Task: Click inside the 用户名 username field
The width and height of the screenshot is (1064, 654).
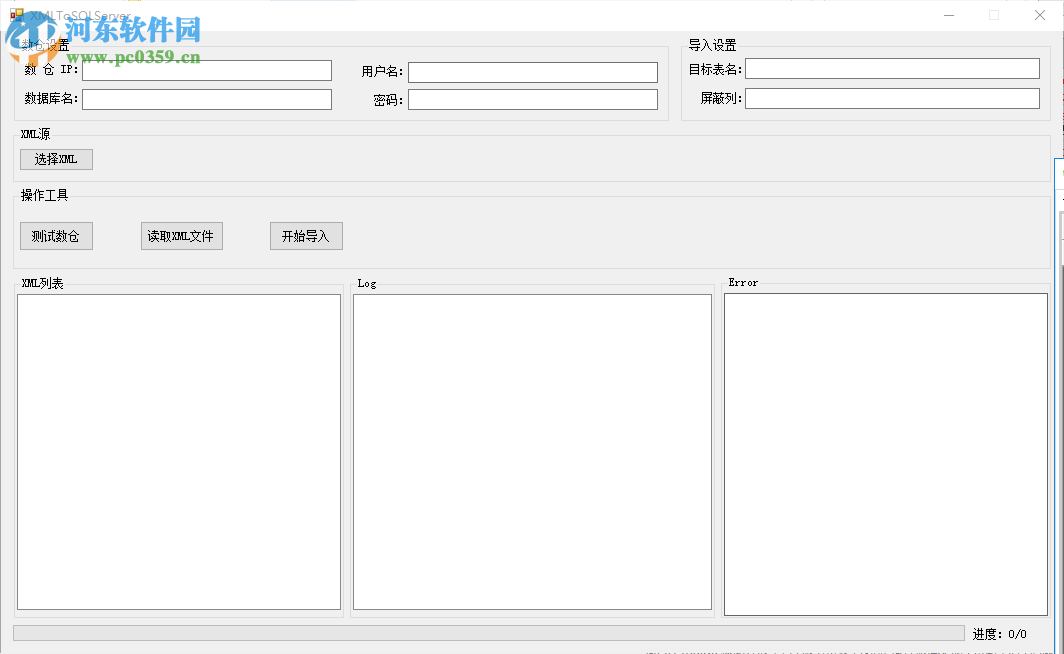Action: pyautogui.click(x=532, y=71)
